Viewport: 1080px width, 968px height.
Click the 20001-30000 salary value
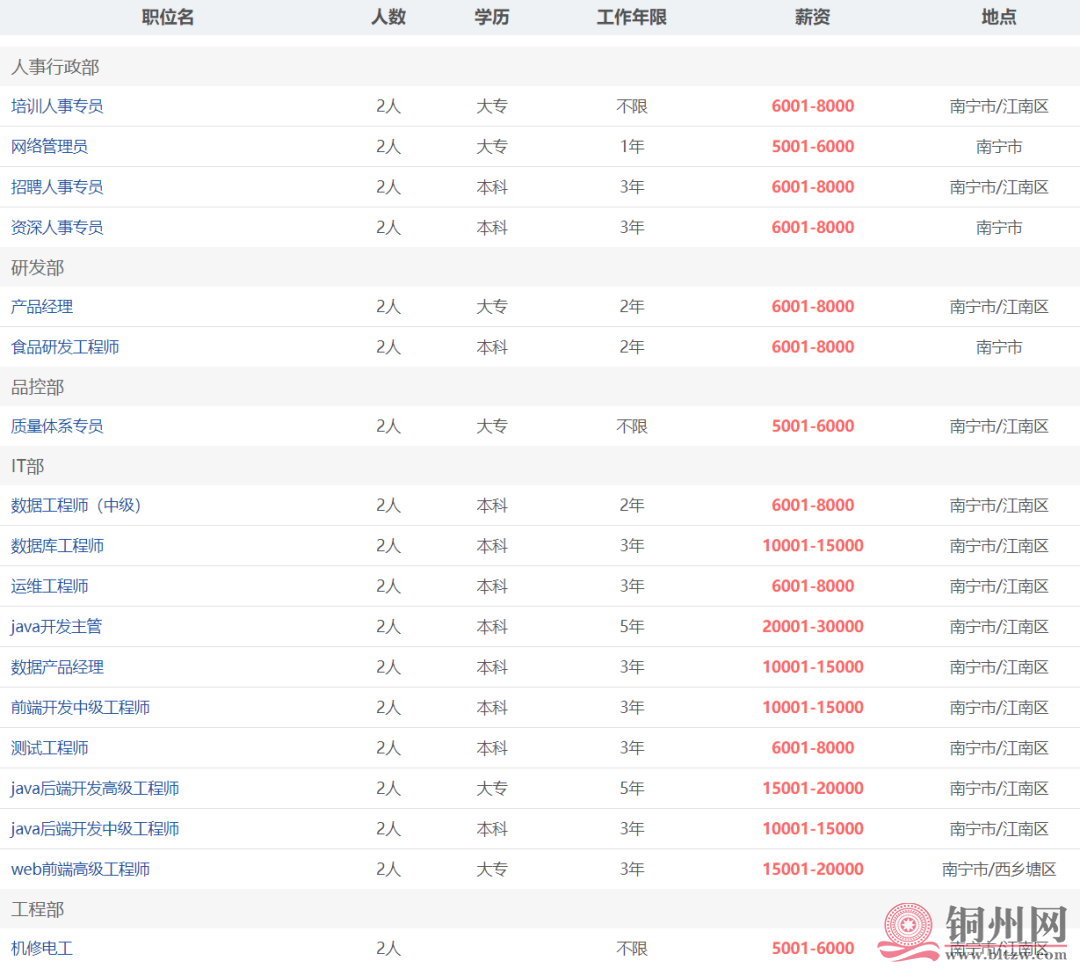click(x=812, y=627)
